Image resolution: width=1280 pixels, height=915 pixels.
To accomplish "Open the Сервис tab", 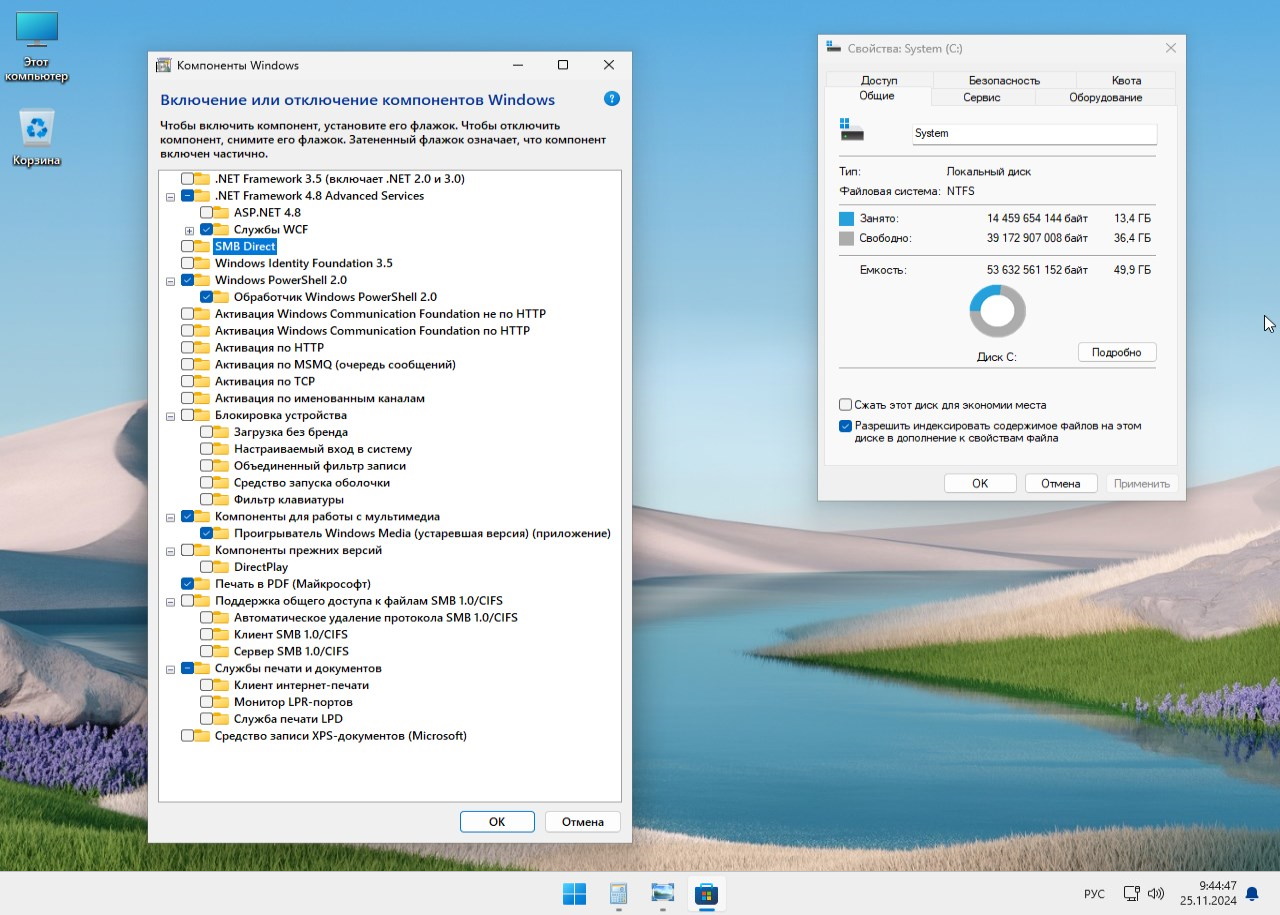I will pyautogui.click(x=982, y=97).
